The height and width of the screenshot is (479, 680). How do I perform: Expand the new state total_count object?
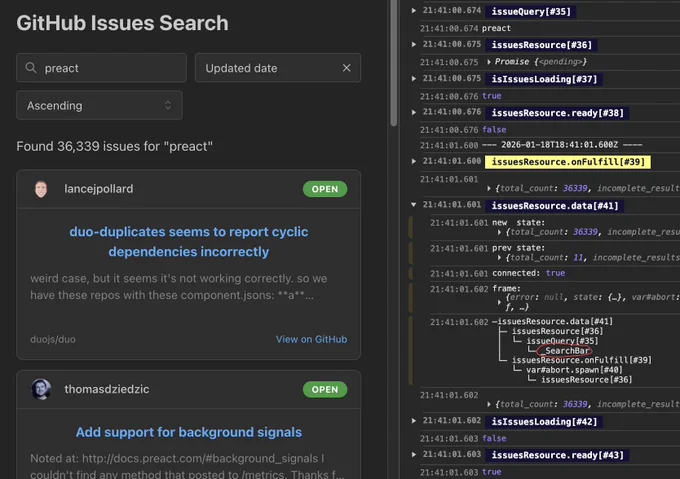pos(499,232)
